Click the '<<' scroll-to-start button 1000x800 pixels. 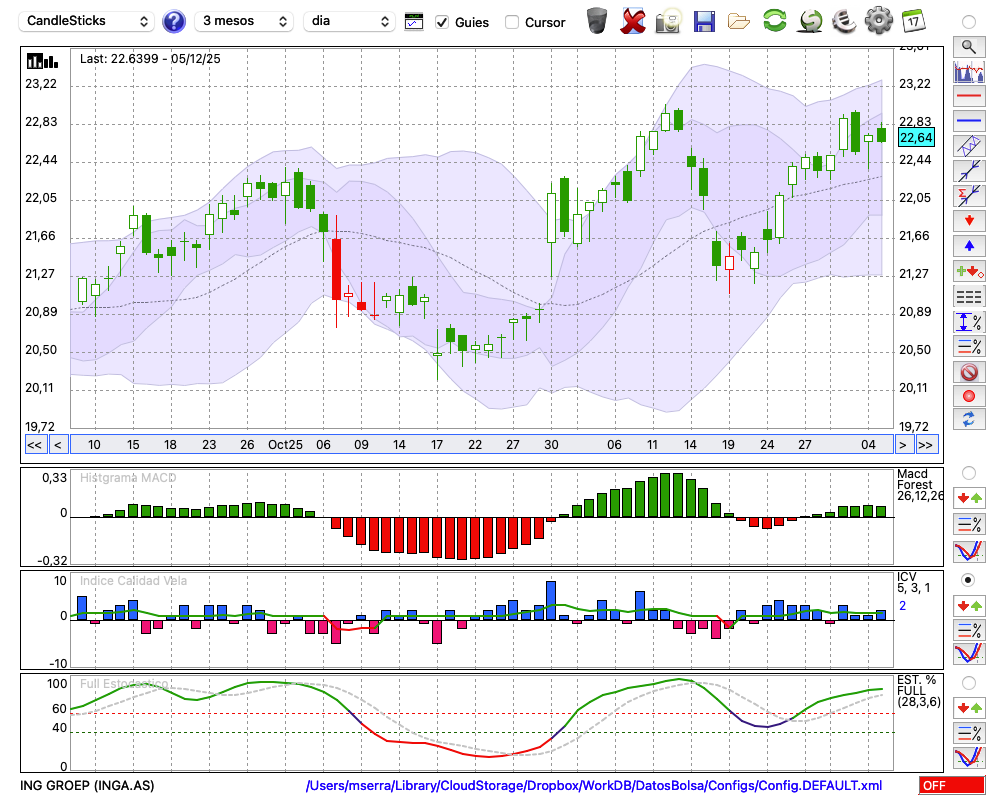pos(34,445)
